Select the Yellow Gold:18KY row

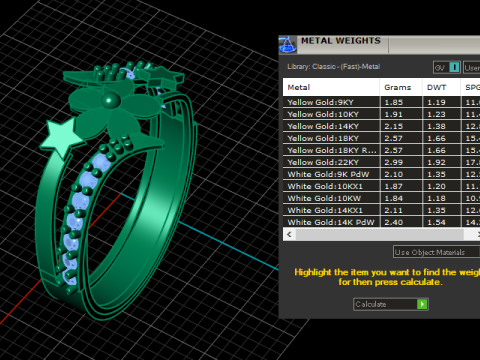381,138
